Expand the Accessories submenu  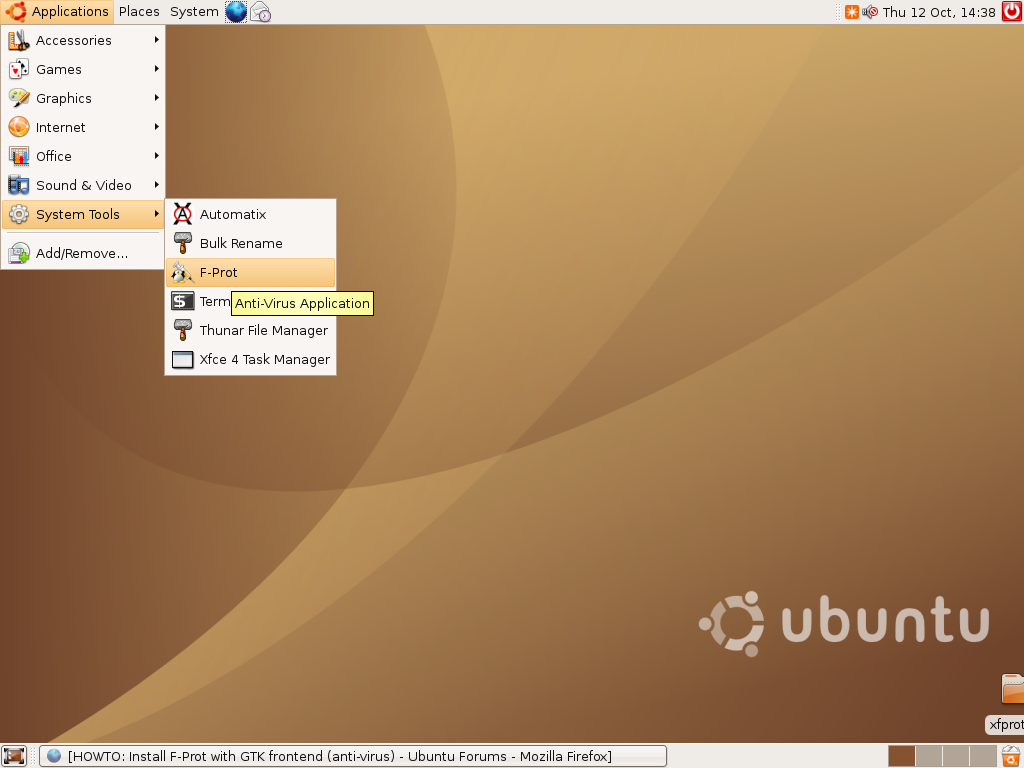pos(83,40)
